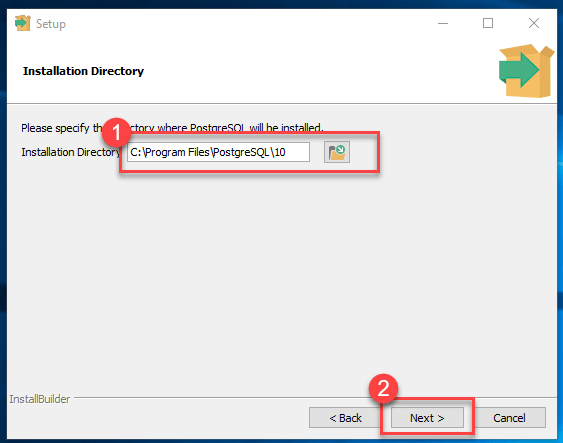
Task: Click the Setup window title text
Action: point(51,24)
